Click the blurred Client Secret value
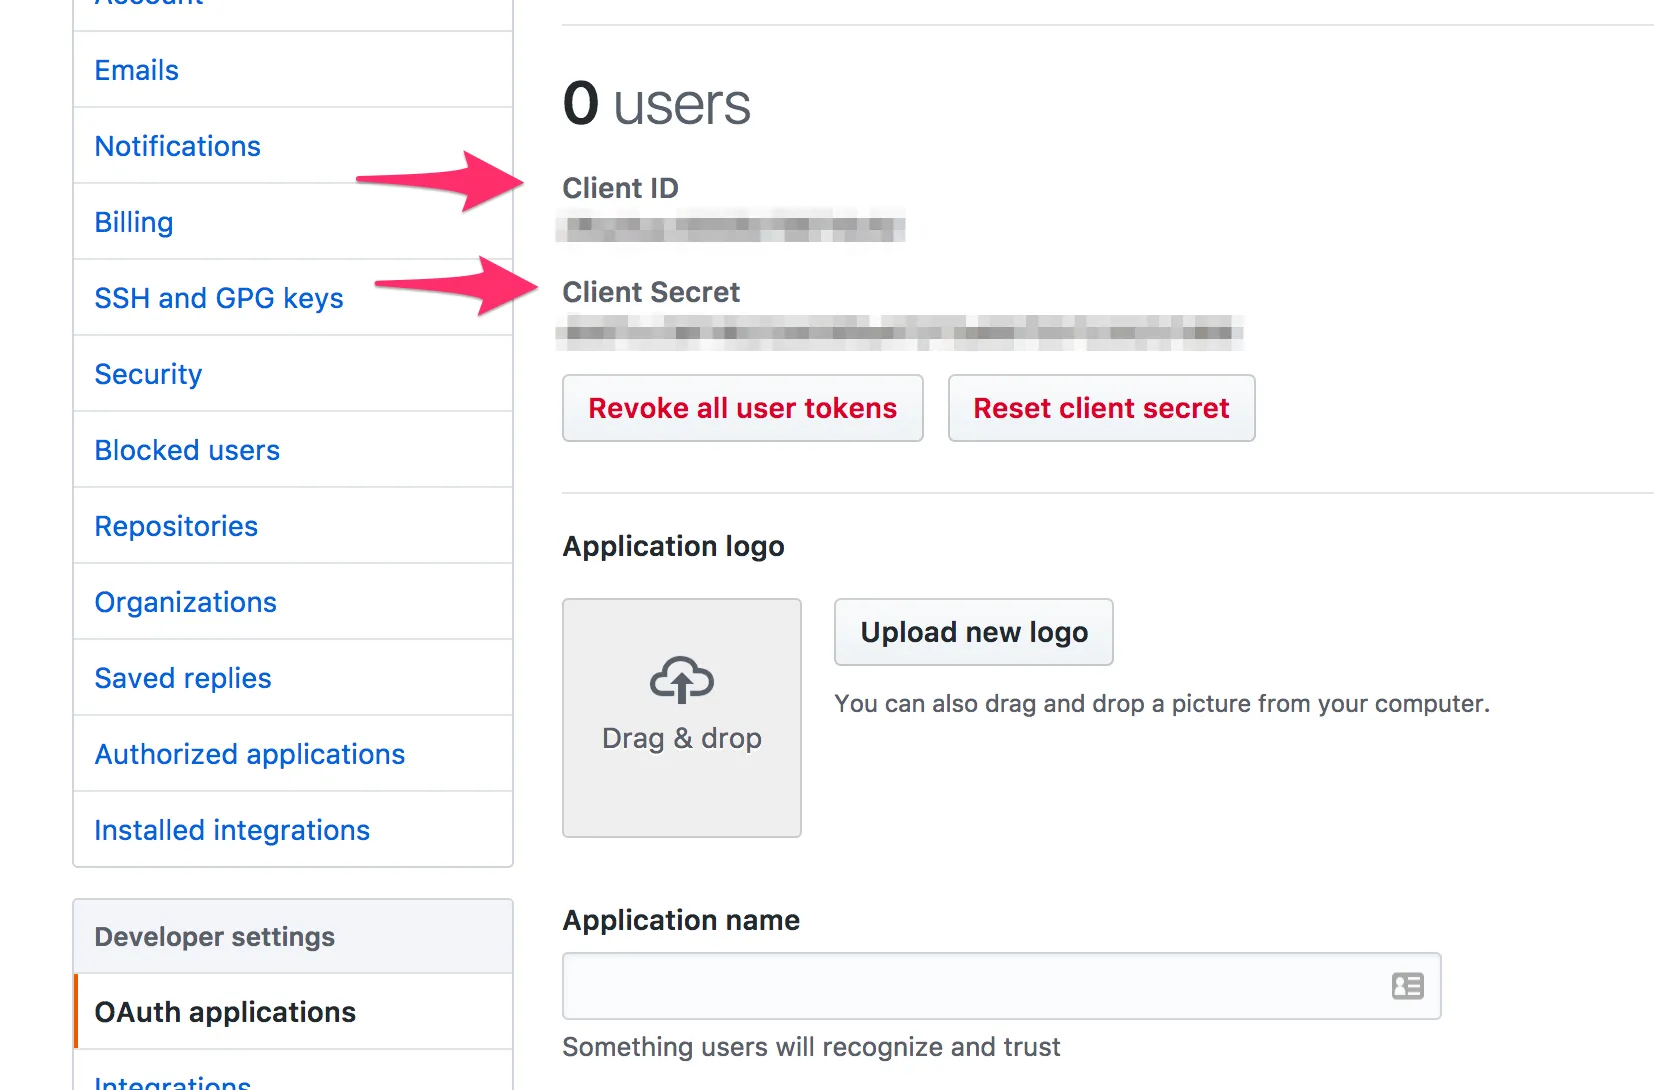This screenshot has height=1090, width=1654. (900, 332)
